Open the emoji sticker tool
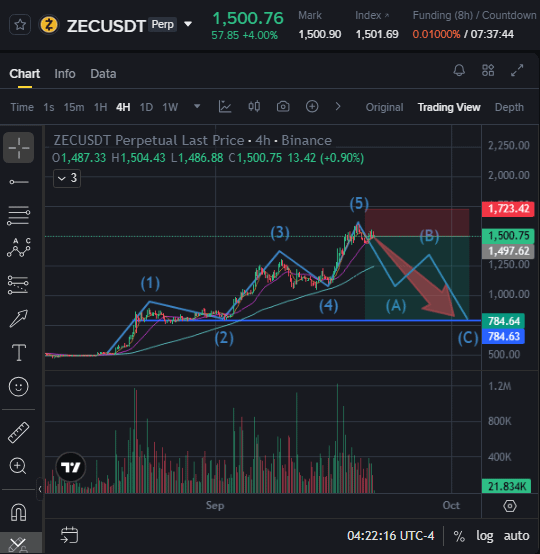Screen dimensions: 540x554 tap(18, 386)
